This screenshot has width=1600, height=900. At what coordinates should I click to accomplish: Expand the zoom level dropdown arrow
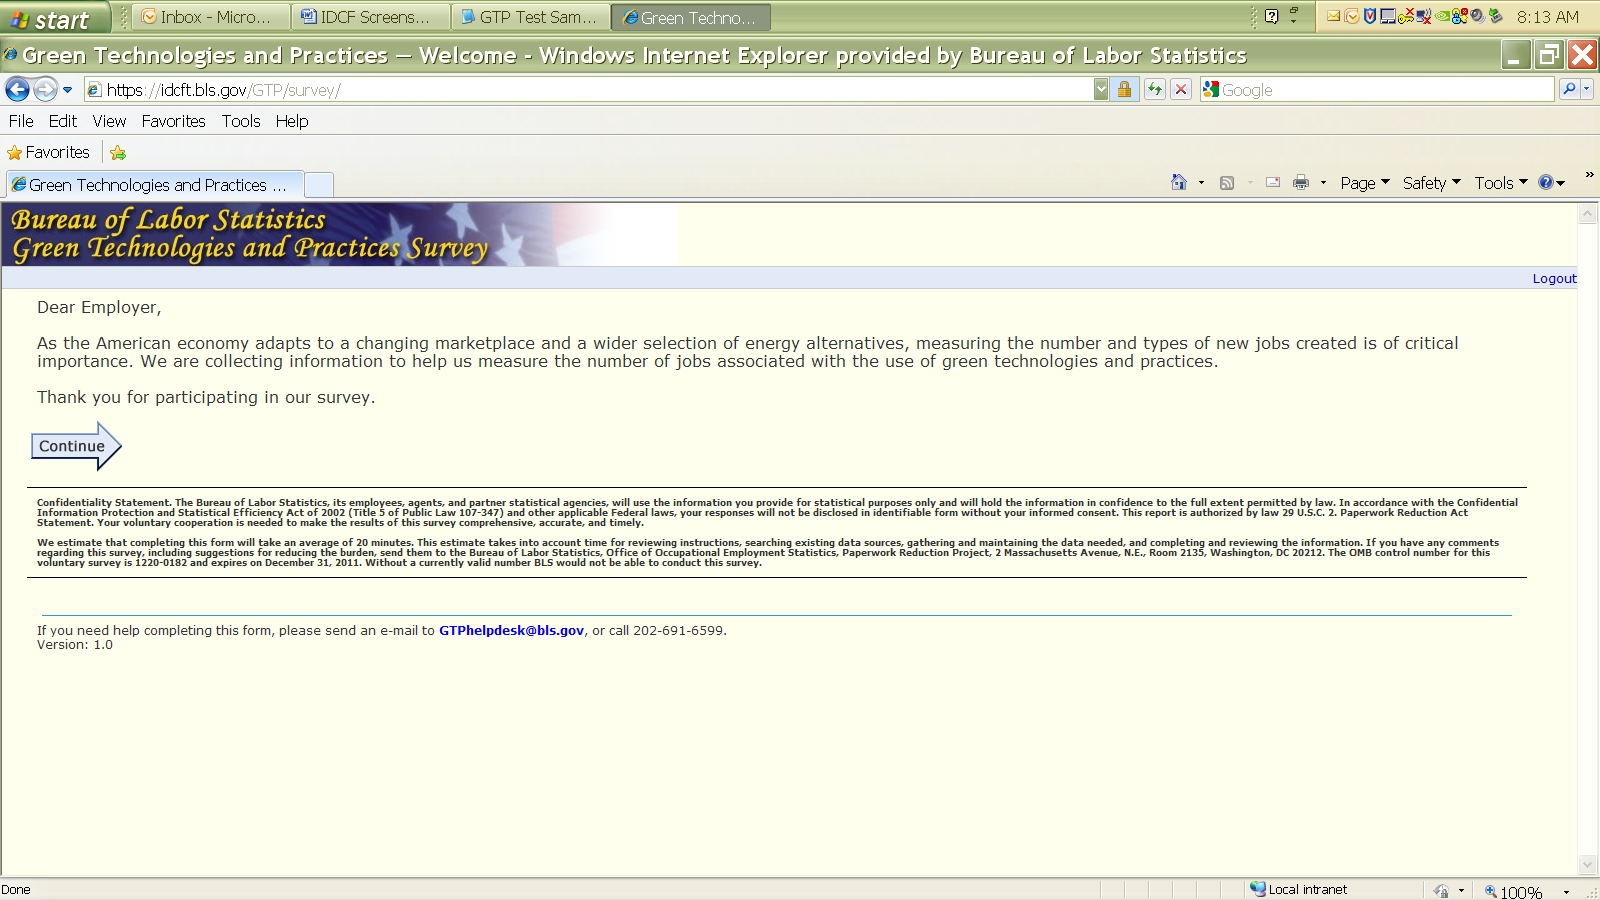[x=1566, y=891]
